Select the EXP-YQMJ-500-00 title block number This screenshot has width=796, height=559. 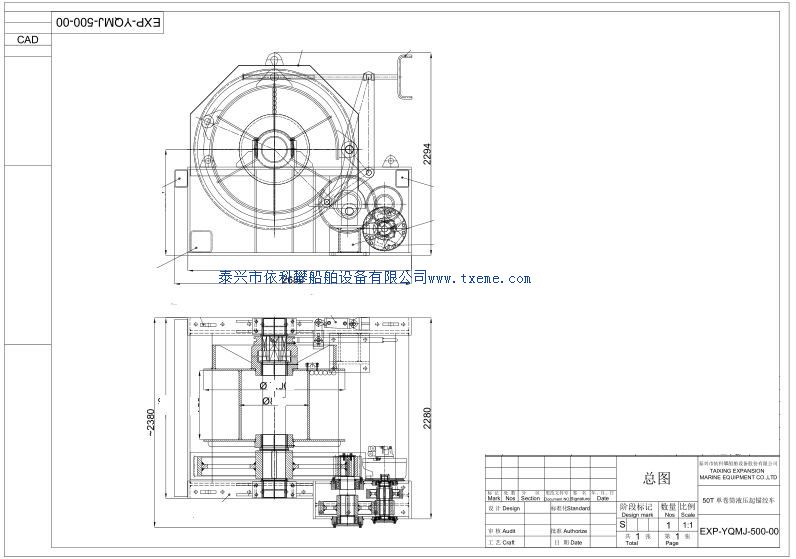tap(738, 533)
